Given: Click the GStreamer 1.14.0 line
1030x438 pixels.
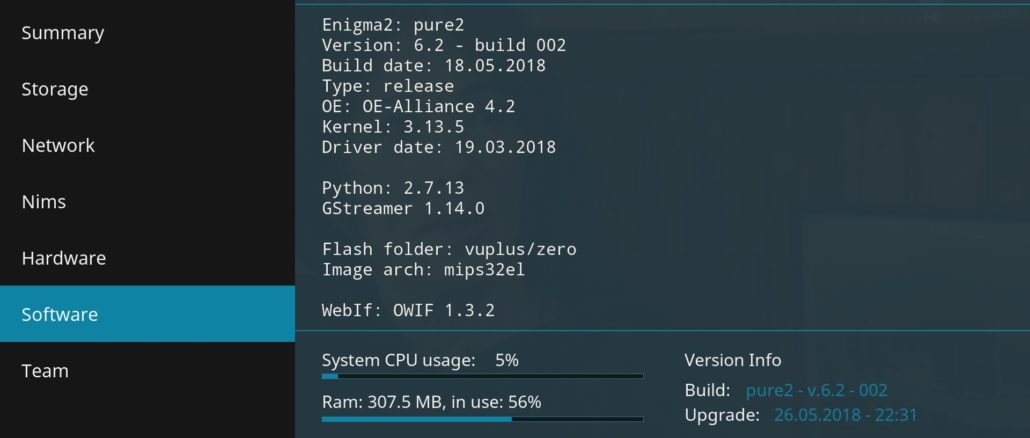Looking at the screenshot, I should click(x=403, y=209).
